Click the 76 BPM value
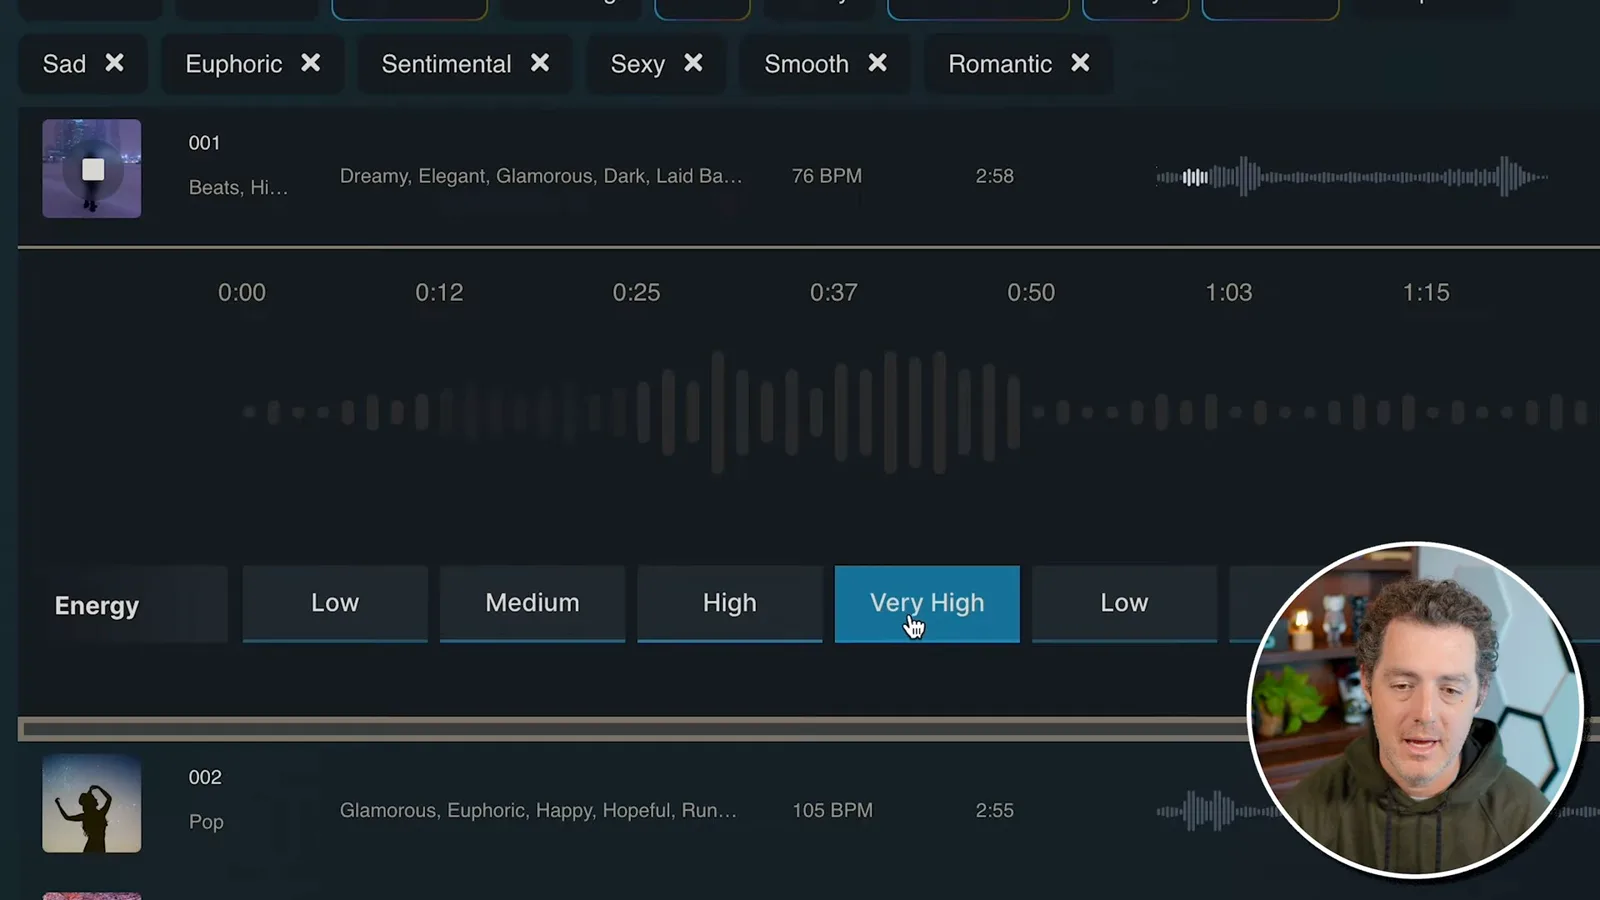 tap(827, 176)
